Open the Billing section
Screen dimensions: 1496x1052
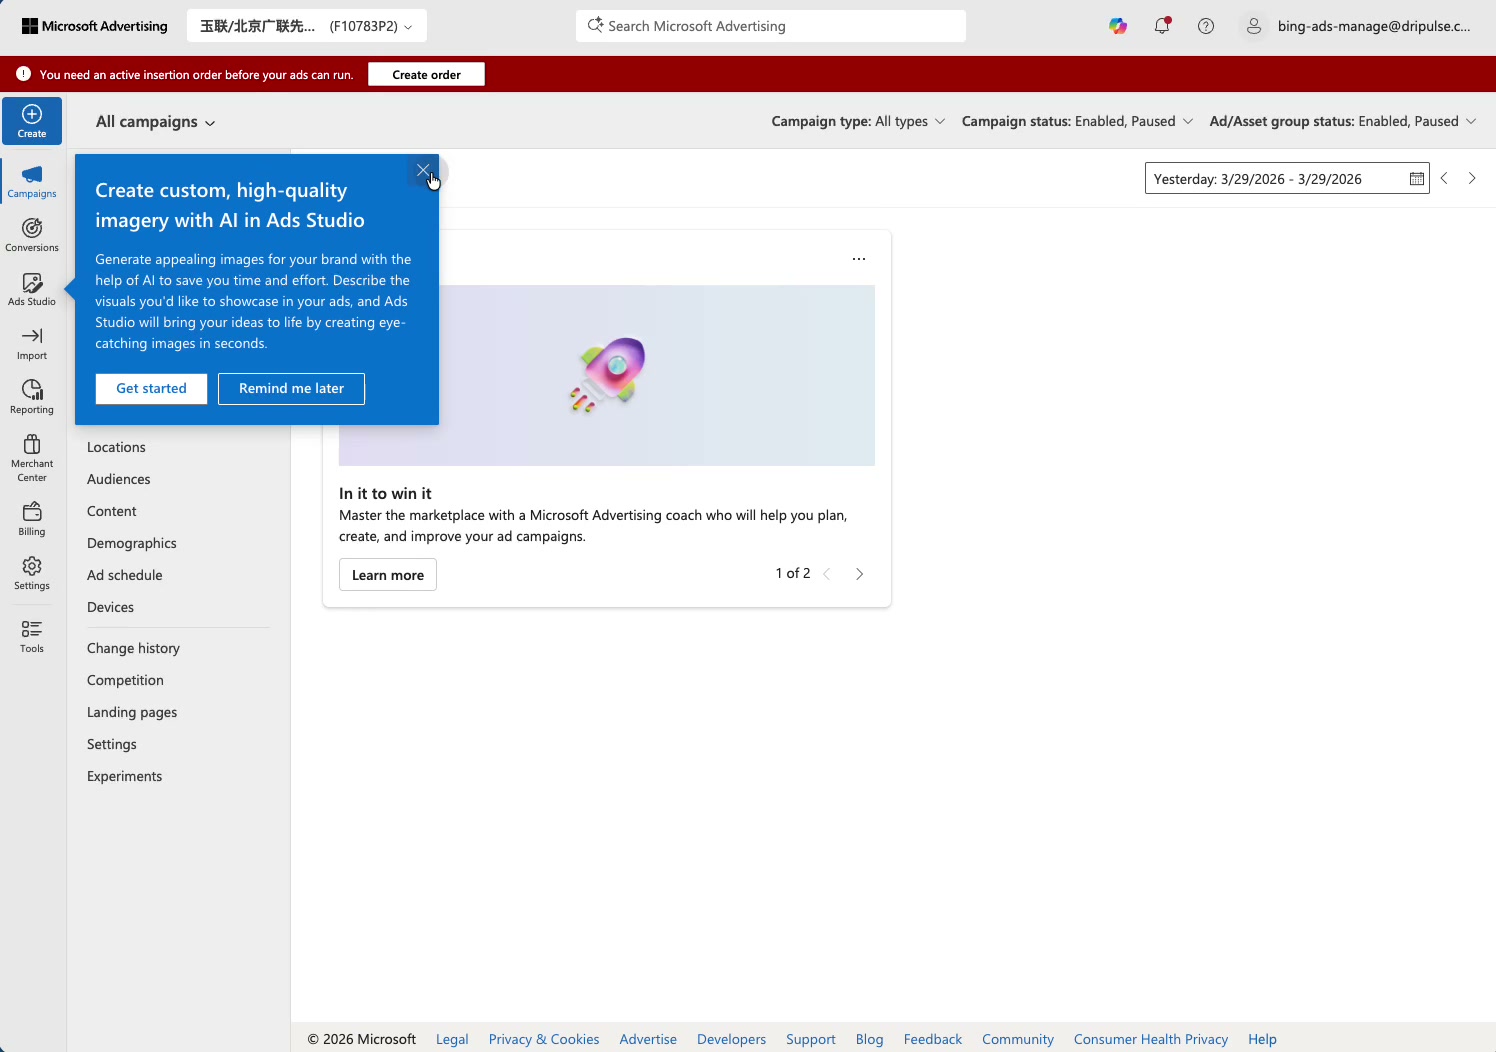(32, 519)
